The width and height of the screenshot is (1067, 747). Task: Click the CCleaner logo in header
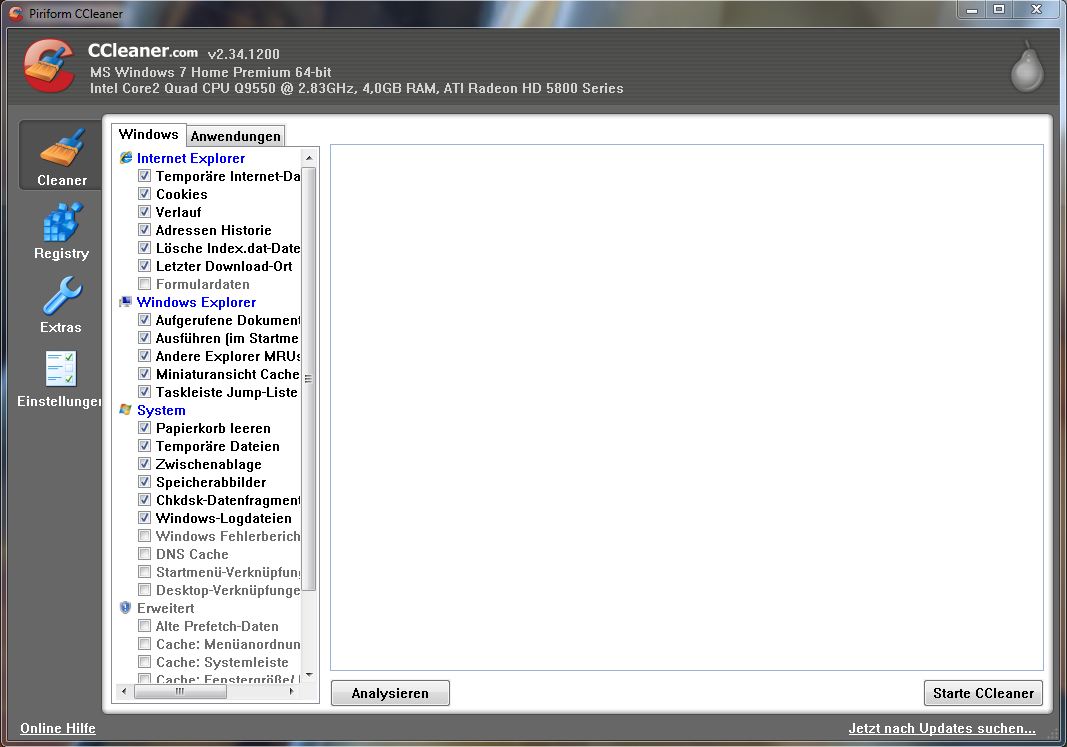tap(49, 65)
